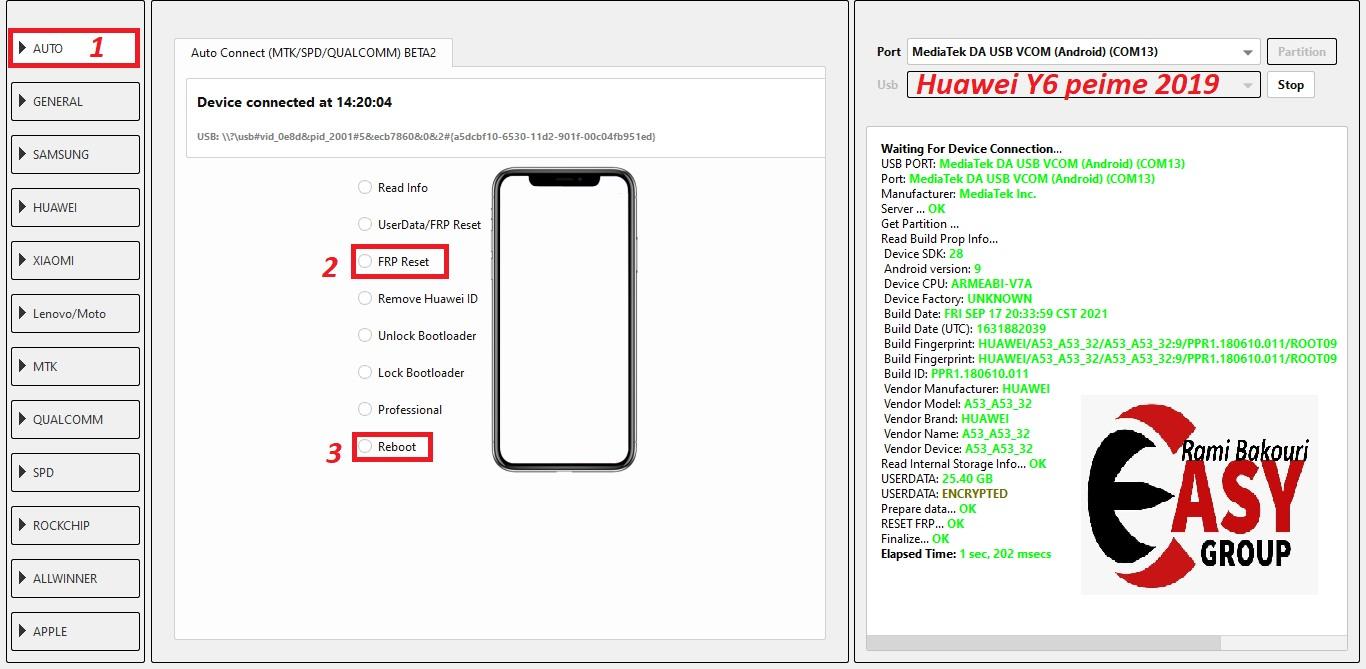Select the UserData/FRP Reset option

pyautogui.click(x=420, y=224)
